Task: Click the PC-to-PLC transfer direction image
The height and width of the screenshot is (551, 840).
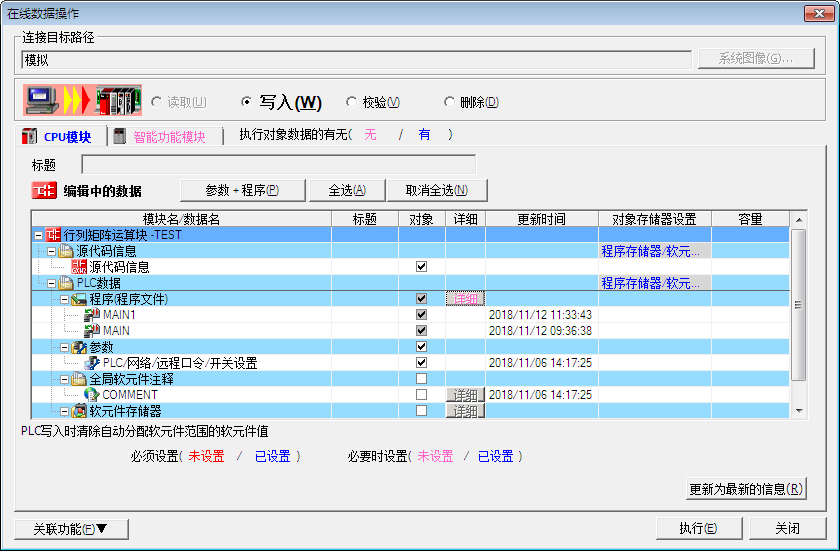Action: point(83,102)
